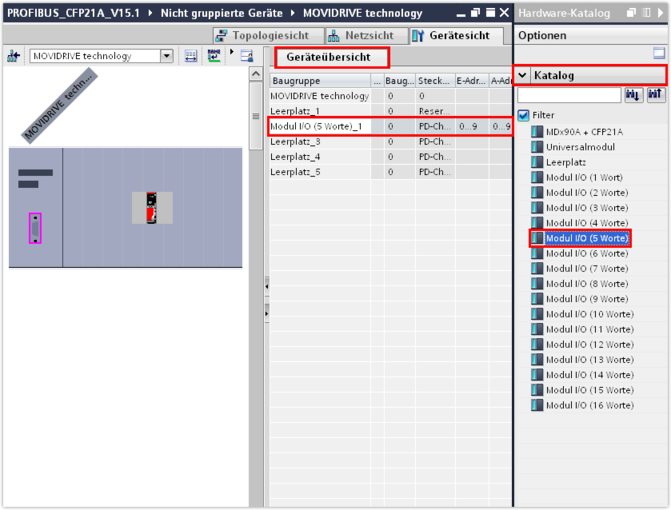Click the catalog search input field
This screenshot has height=510, width=671.
point(569,95)
